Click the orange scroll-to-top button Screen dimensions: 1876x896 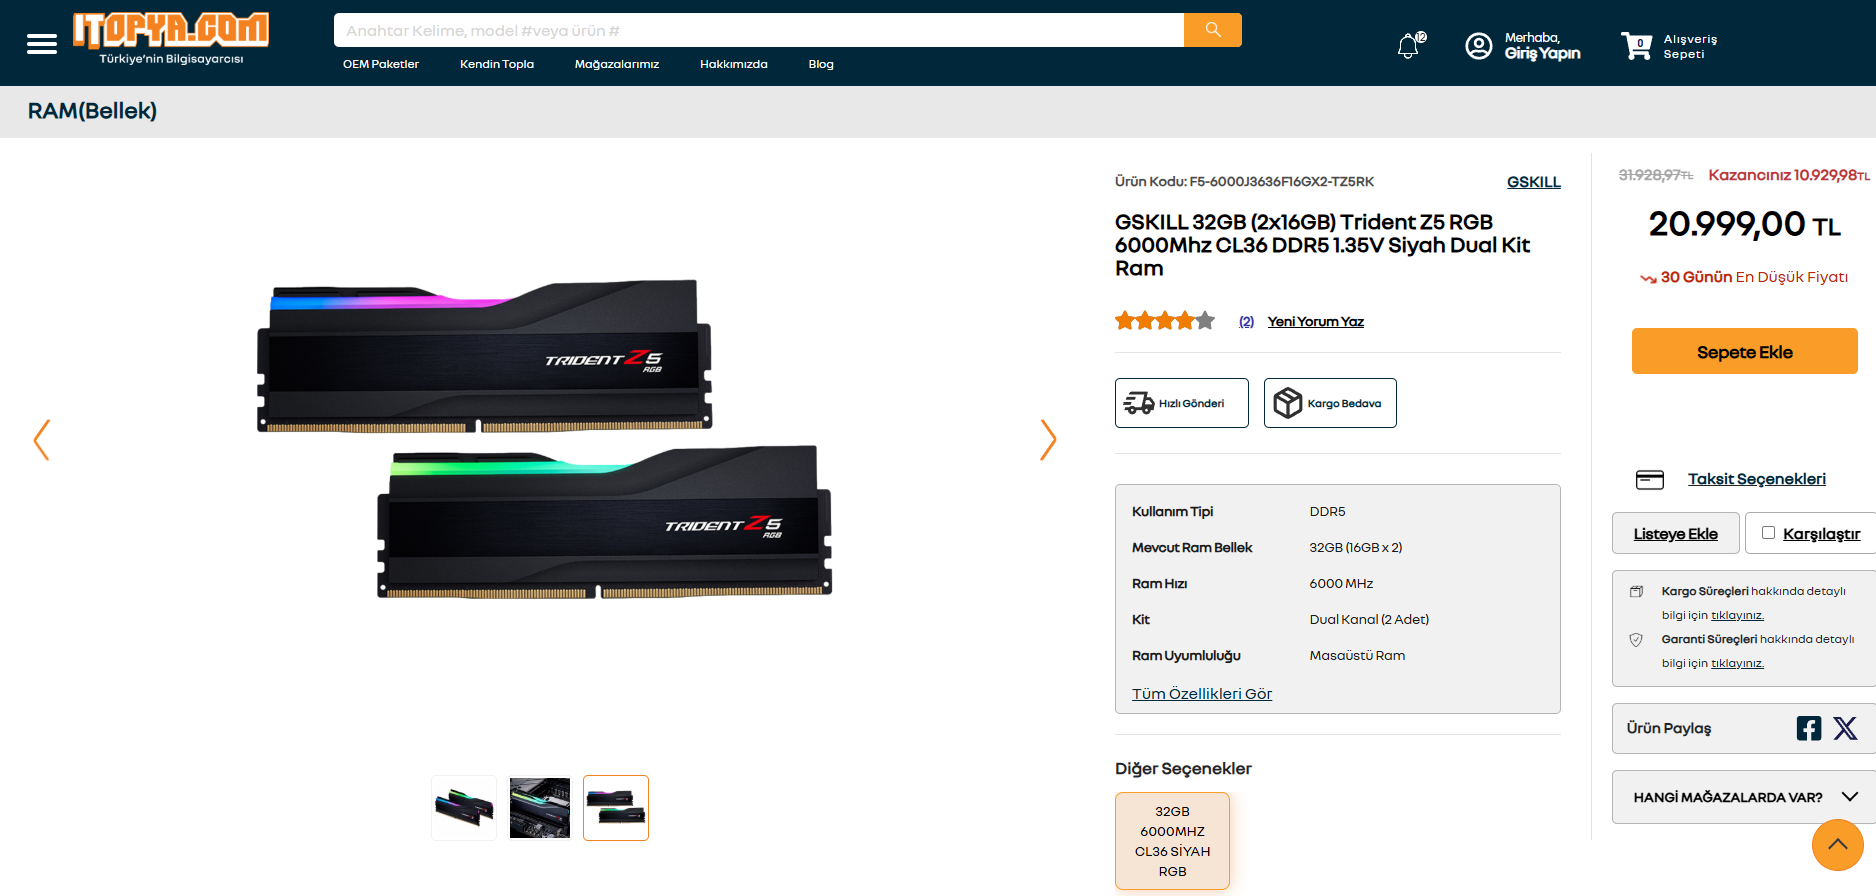[x=1838, y=845]
